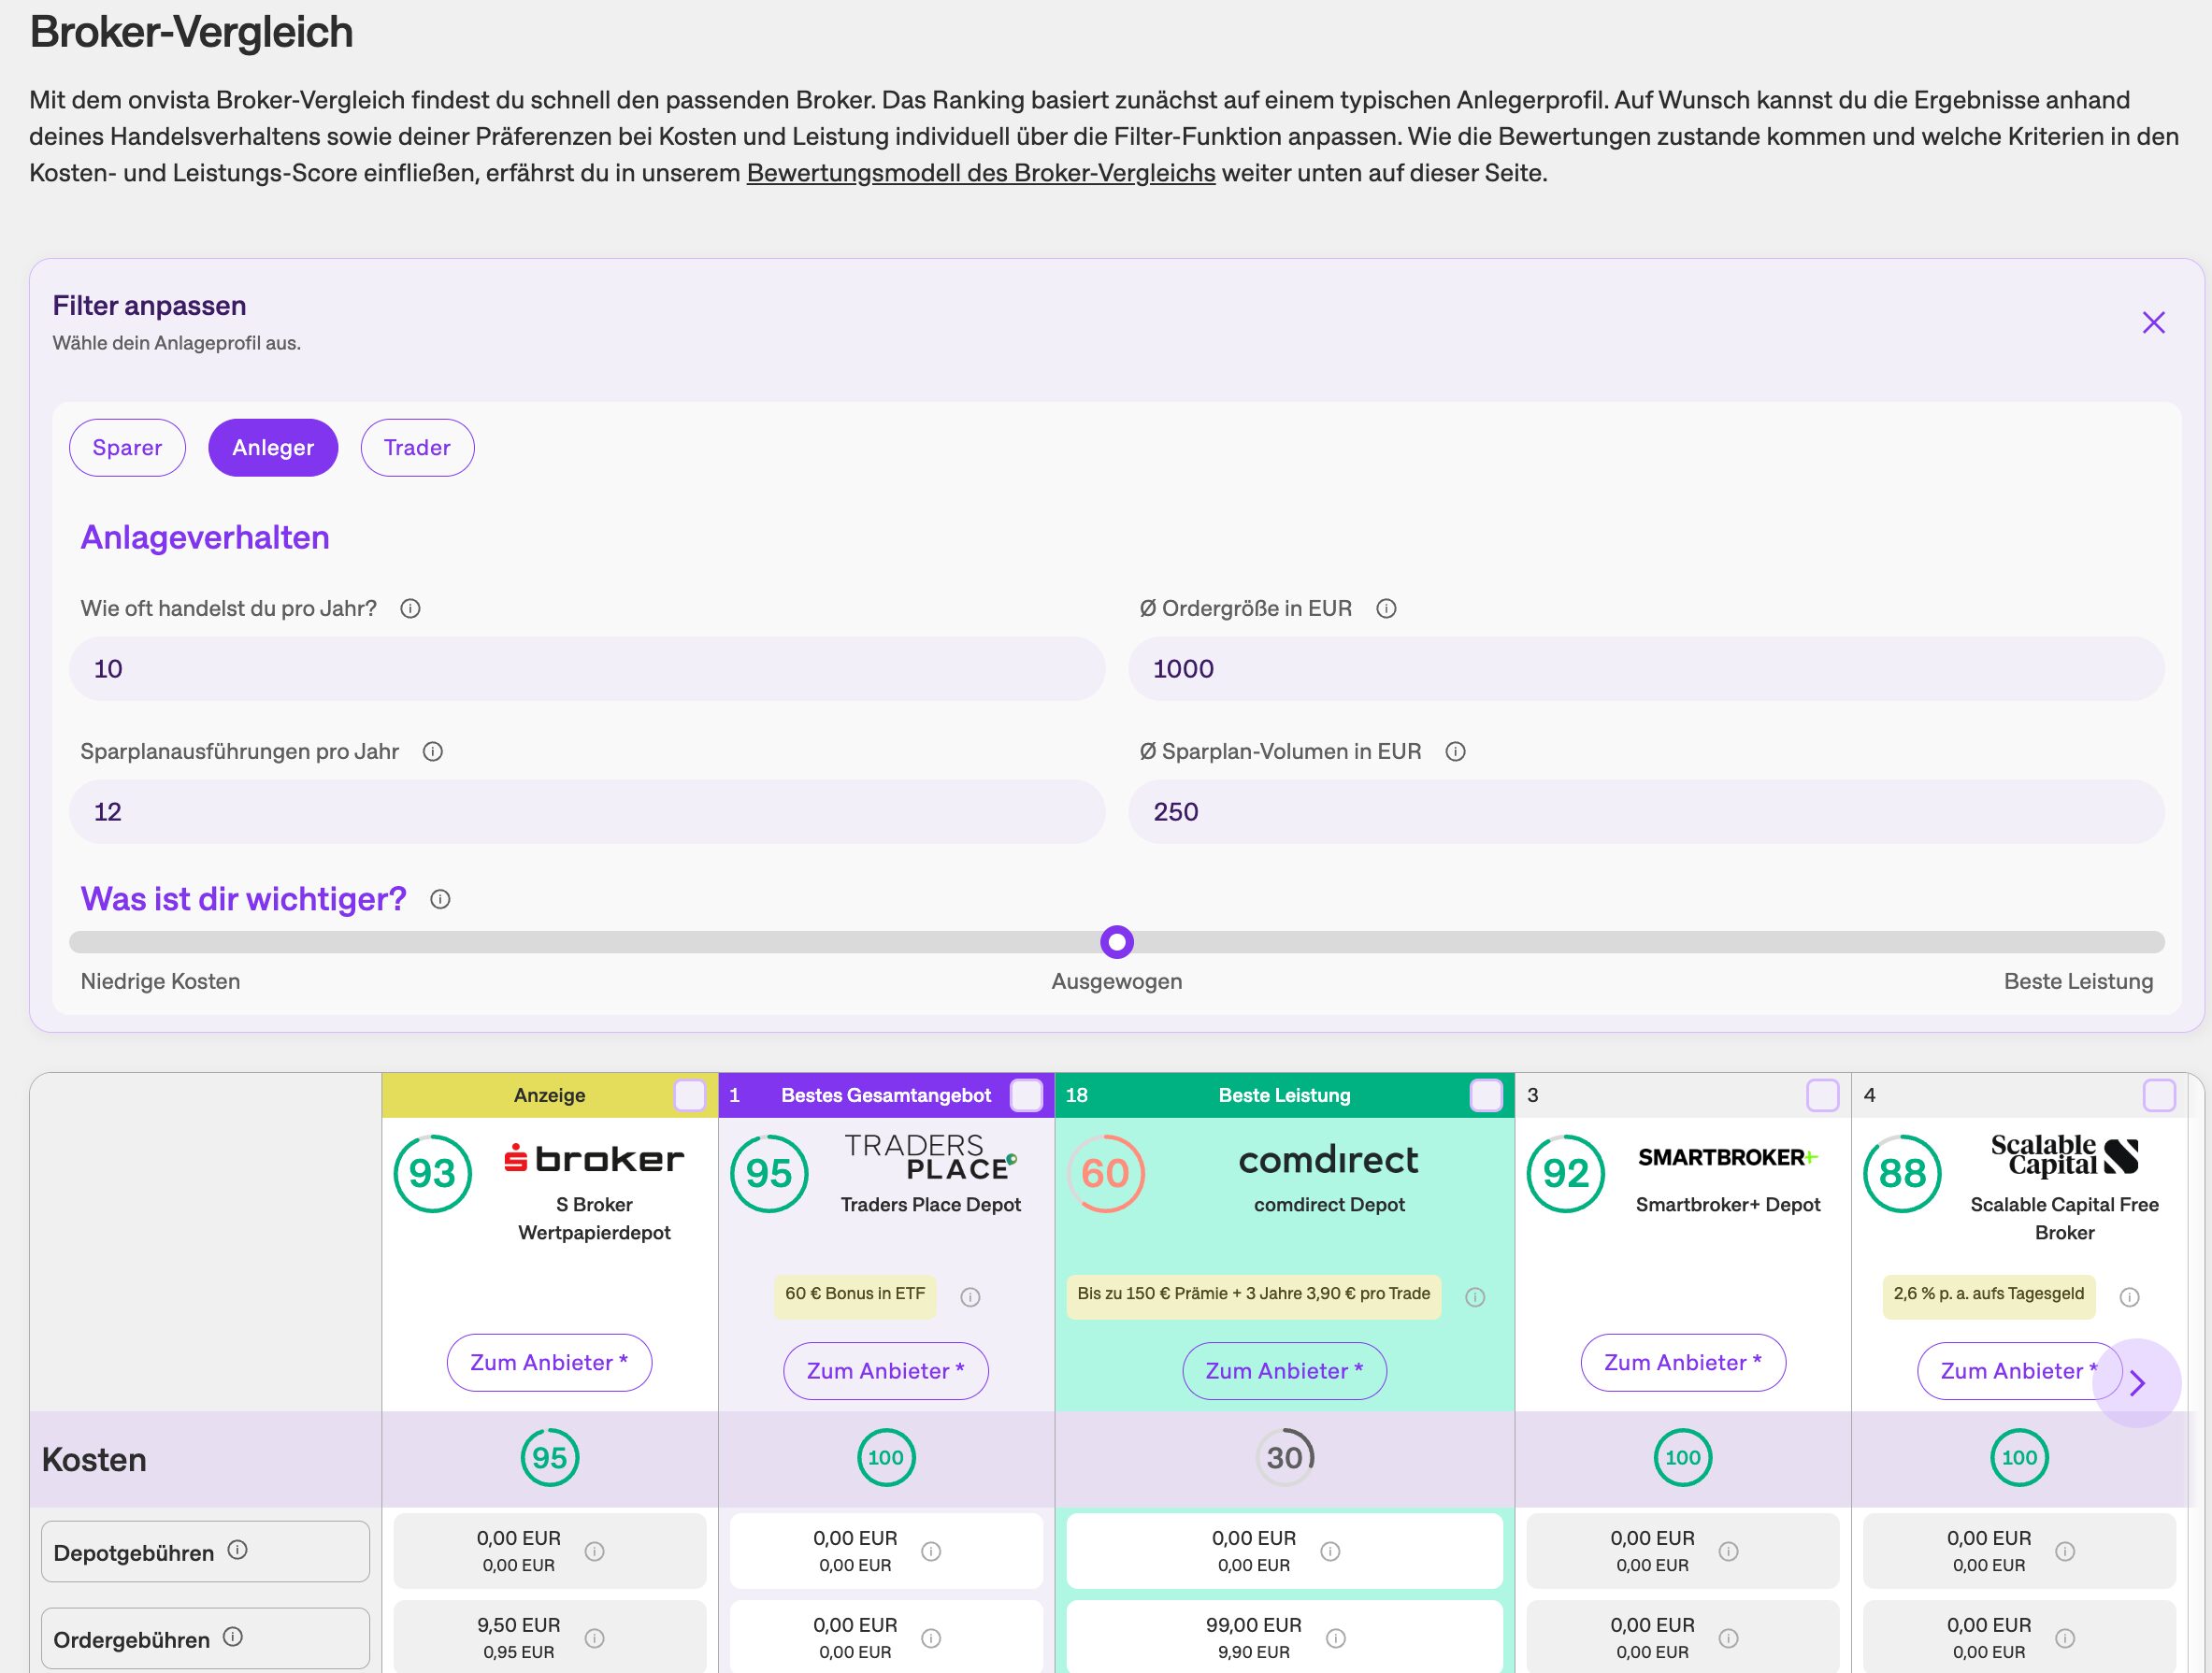Show info for Ø Sparplan-Volumen in EUR
This screenshot has height=1673, width=2212.
click(1455, 751)
